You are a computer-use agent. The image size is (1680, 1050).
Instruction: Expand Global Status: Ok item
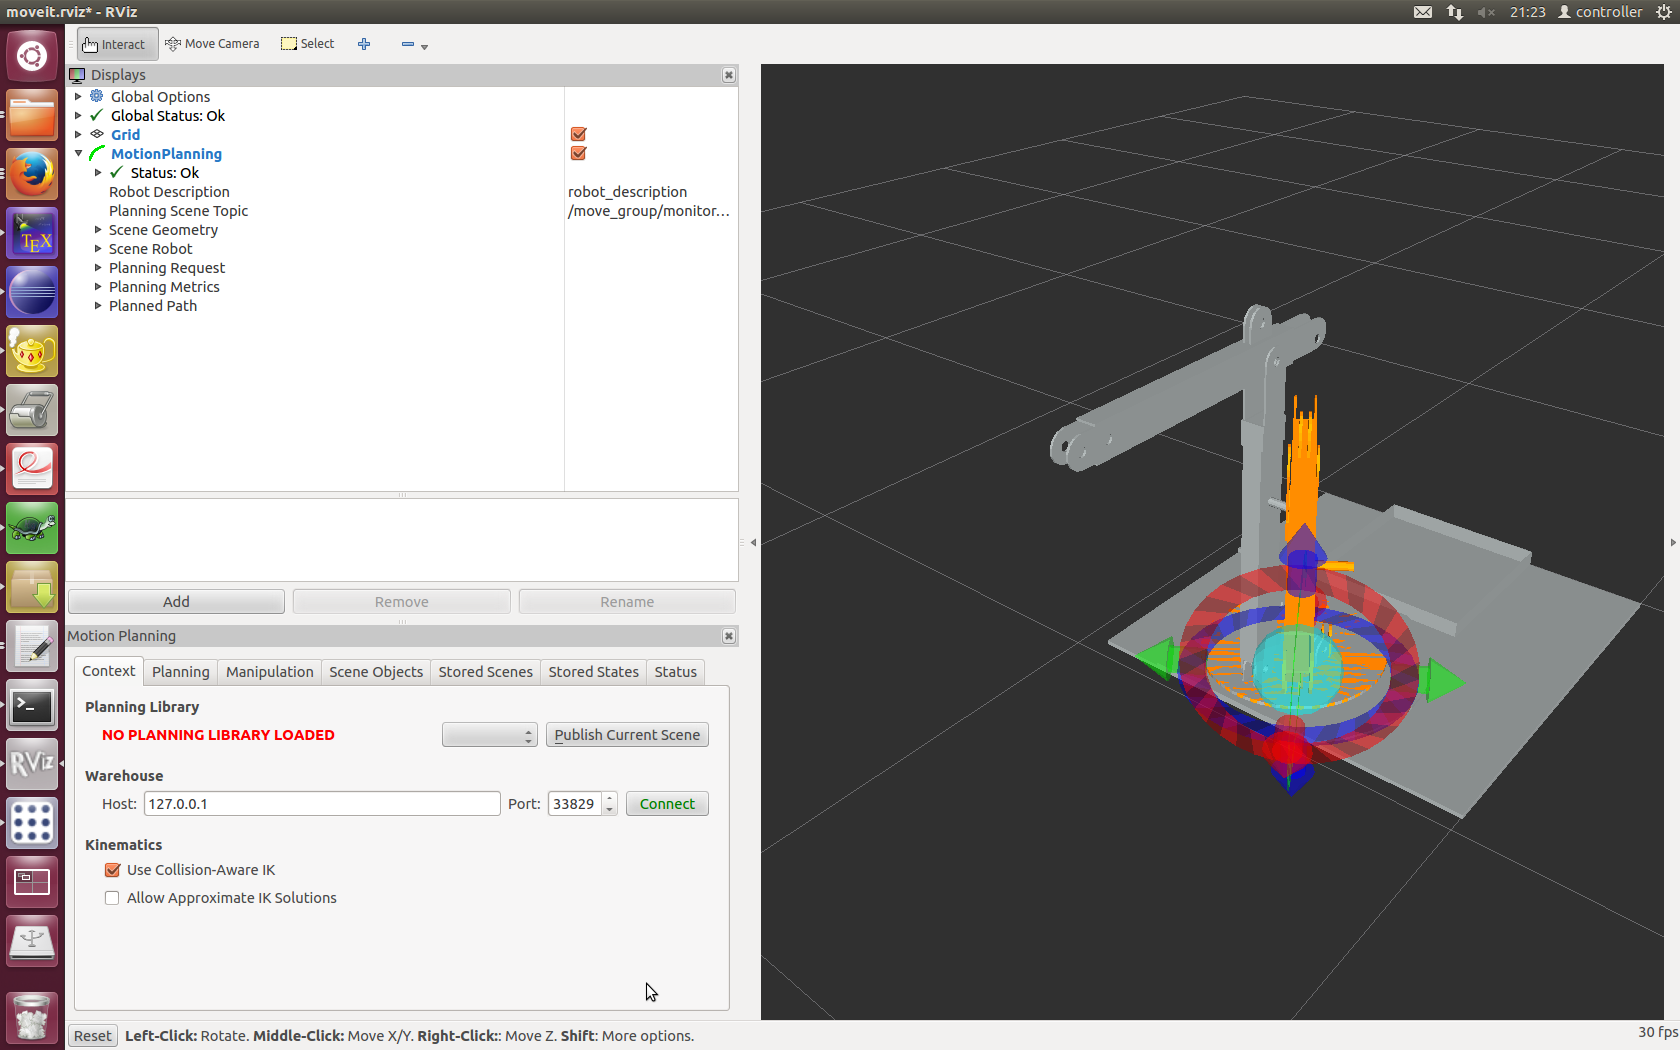pyautogui.click(x=78, y=116)
